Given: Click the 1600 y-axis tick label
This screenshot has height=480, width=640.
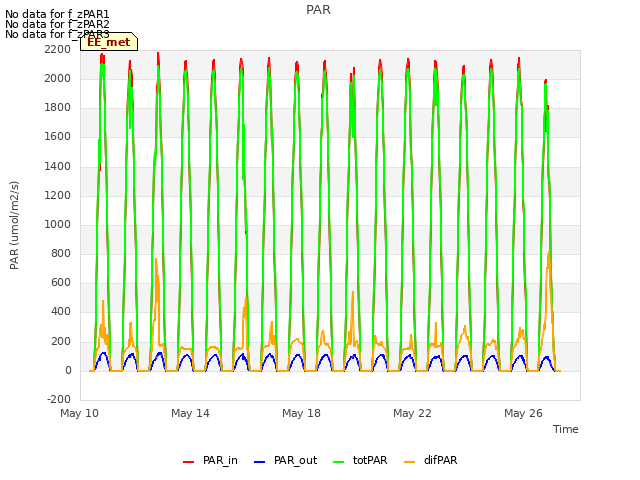Looking at the screenshot, I should [58, 137].
